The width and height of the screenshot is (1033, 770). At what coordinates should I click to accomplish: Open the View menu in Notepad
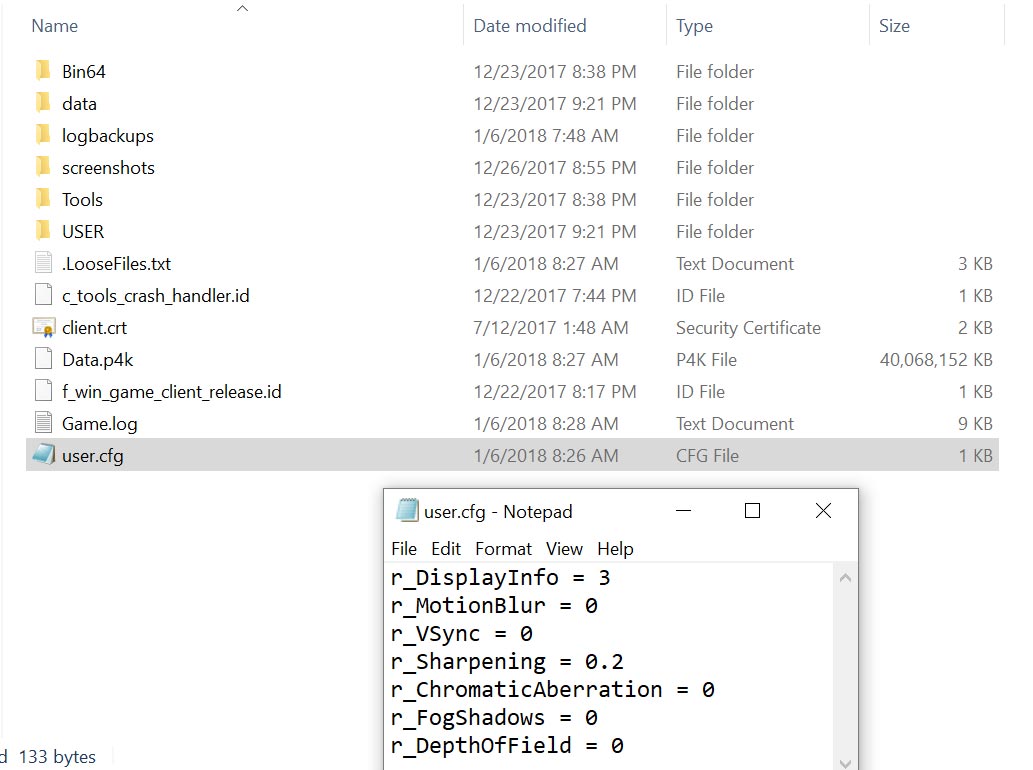(x=564, y=548)
